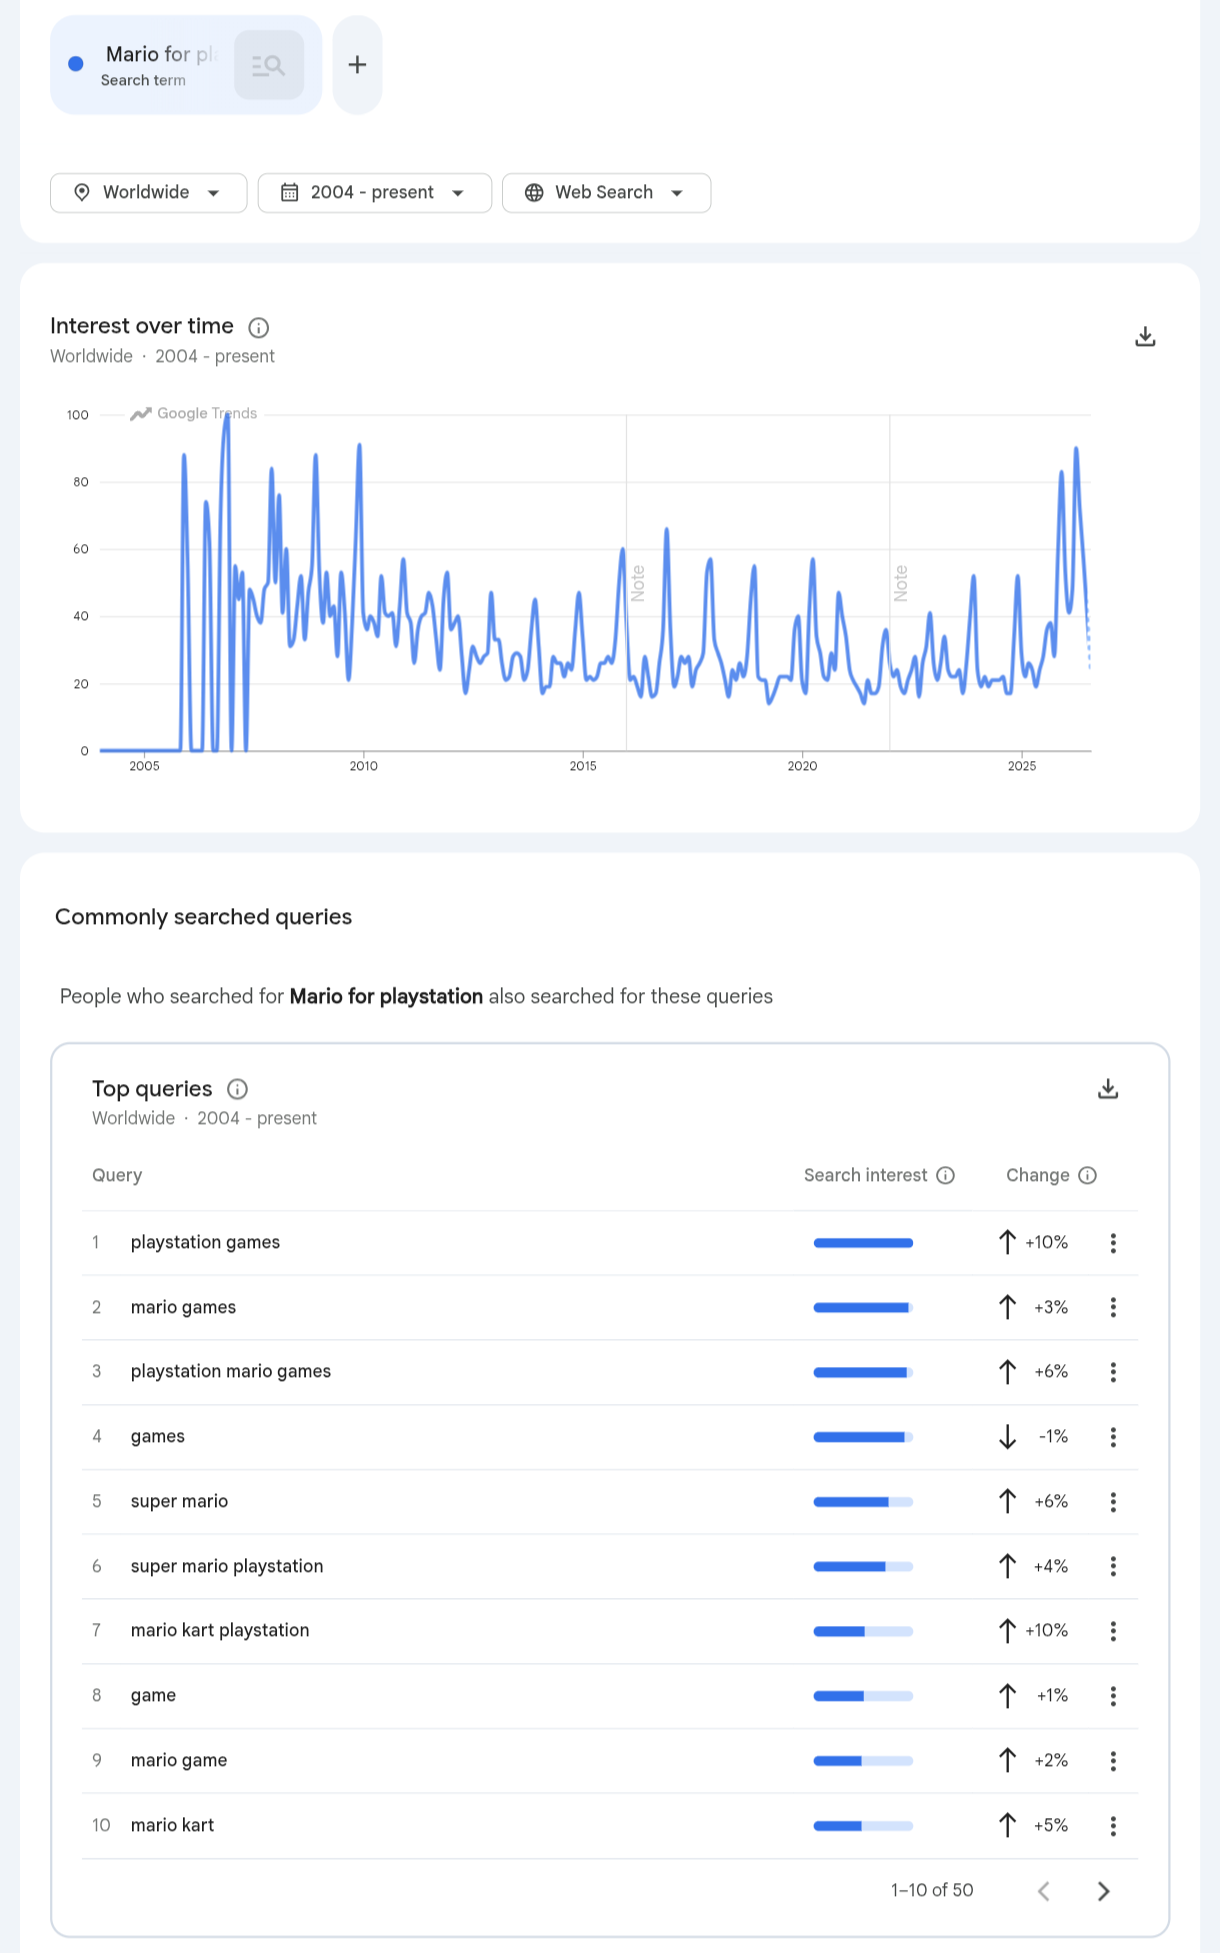
Task: Open more options for mario kart row
Action: click(x=1113, y=1826)
